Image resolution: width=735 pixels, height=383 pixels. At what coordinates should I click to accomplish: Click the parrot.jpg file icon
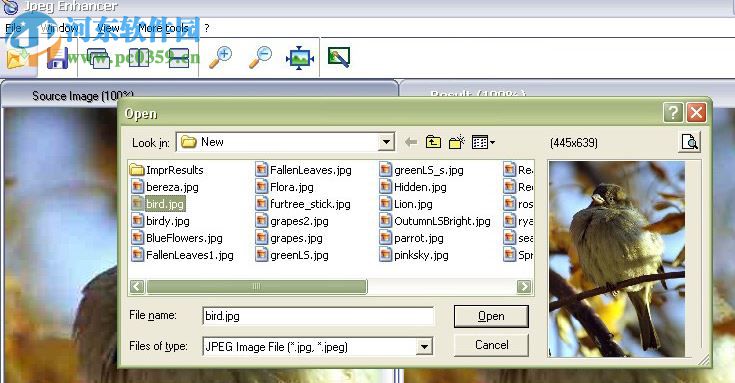tap(385, 238)
